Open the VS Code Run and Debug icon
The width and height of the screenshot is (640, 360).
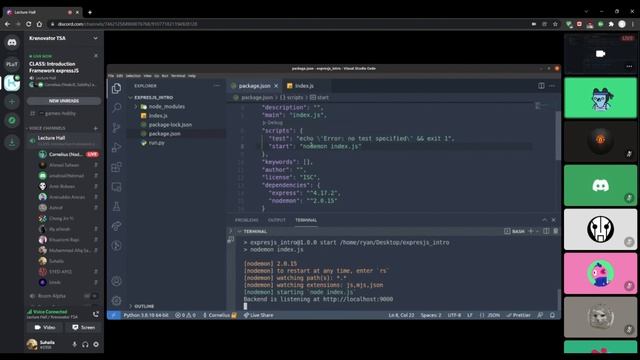click(x=116, y=147)
